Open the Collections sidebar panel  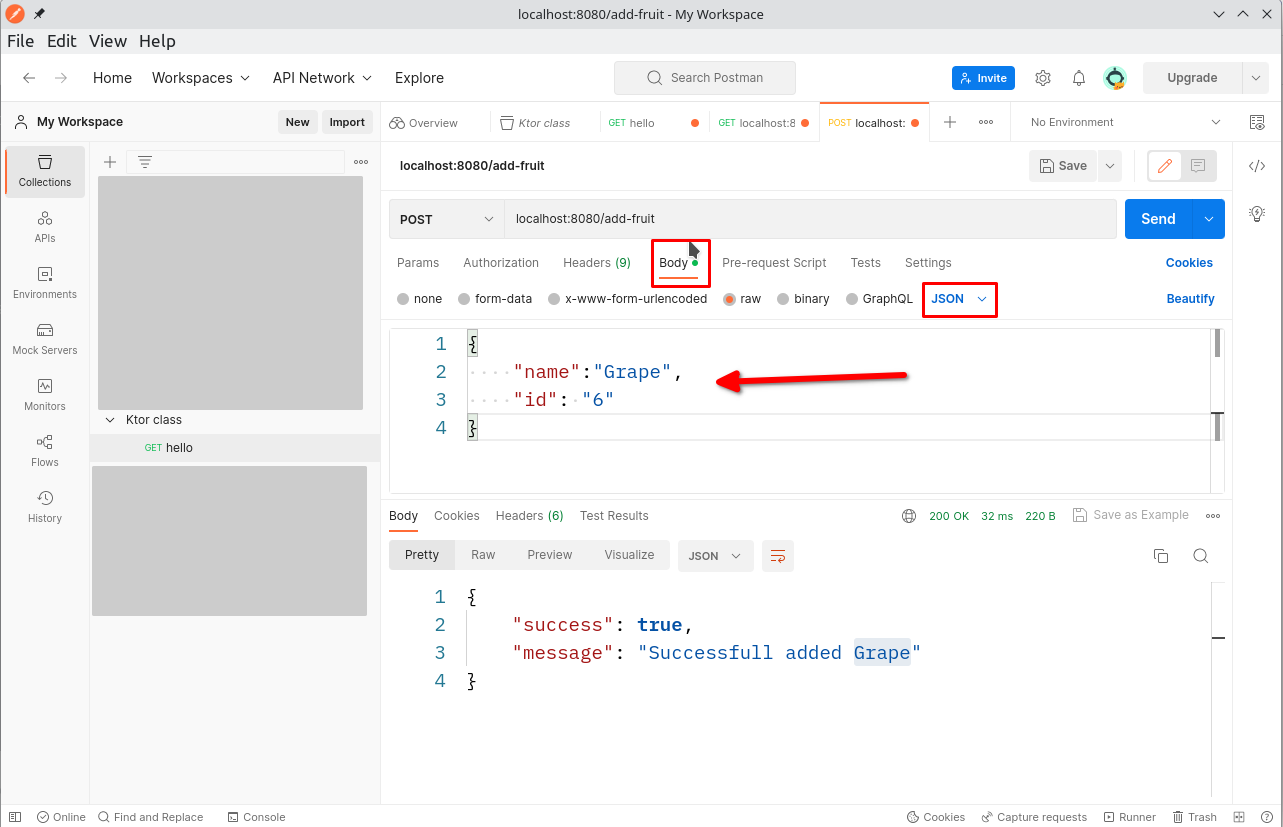pos(45,171)
